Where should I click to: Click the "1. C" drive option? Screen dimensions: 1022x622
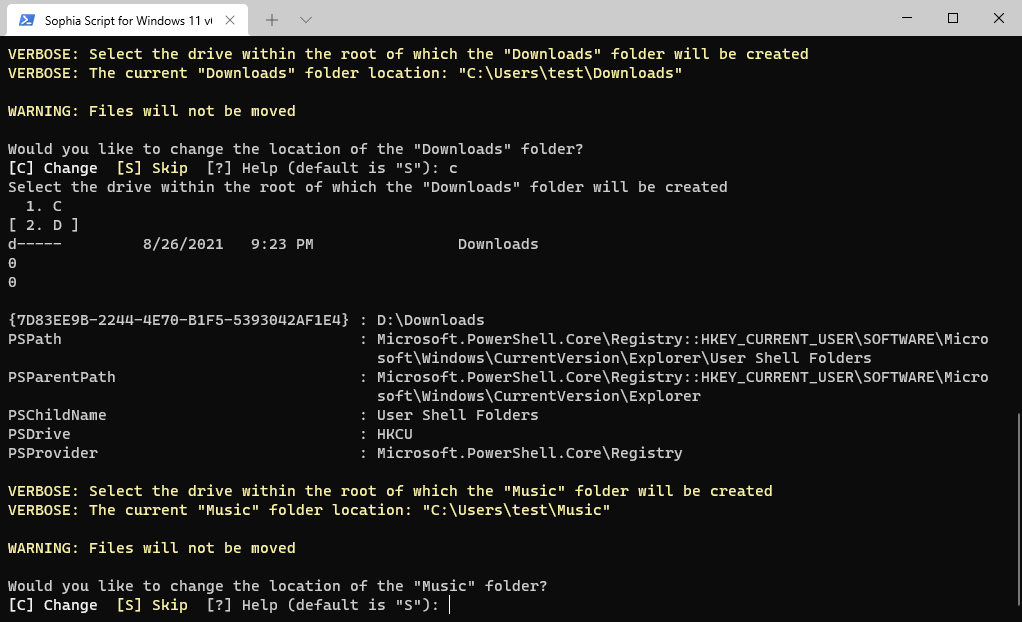point(44,206)
